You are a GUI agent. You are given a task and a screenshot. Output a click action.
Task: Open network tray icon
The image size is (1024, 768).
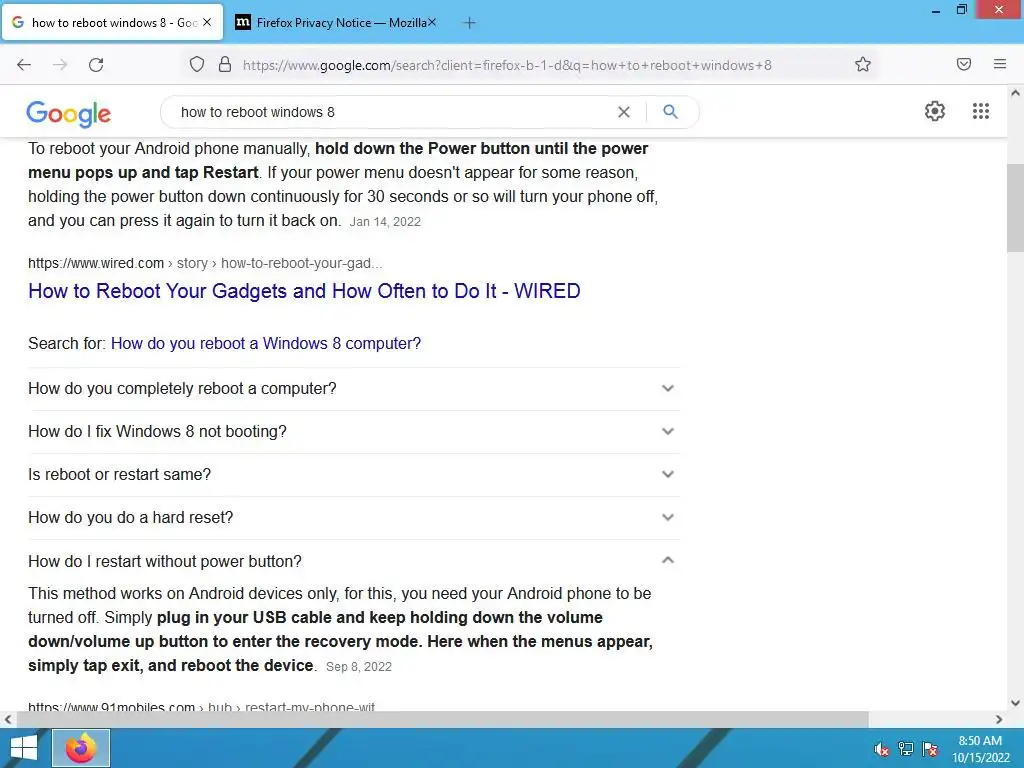906,749
